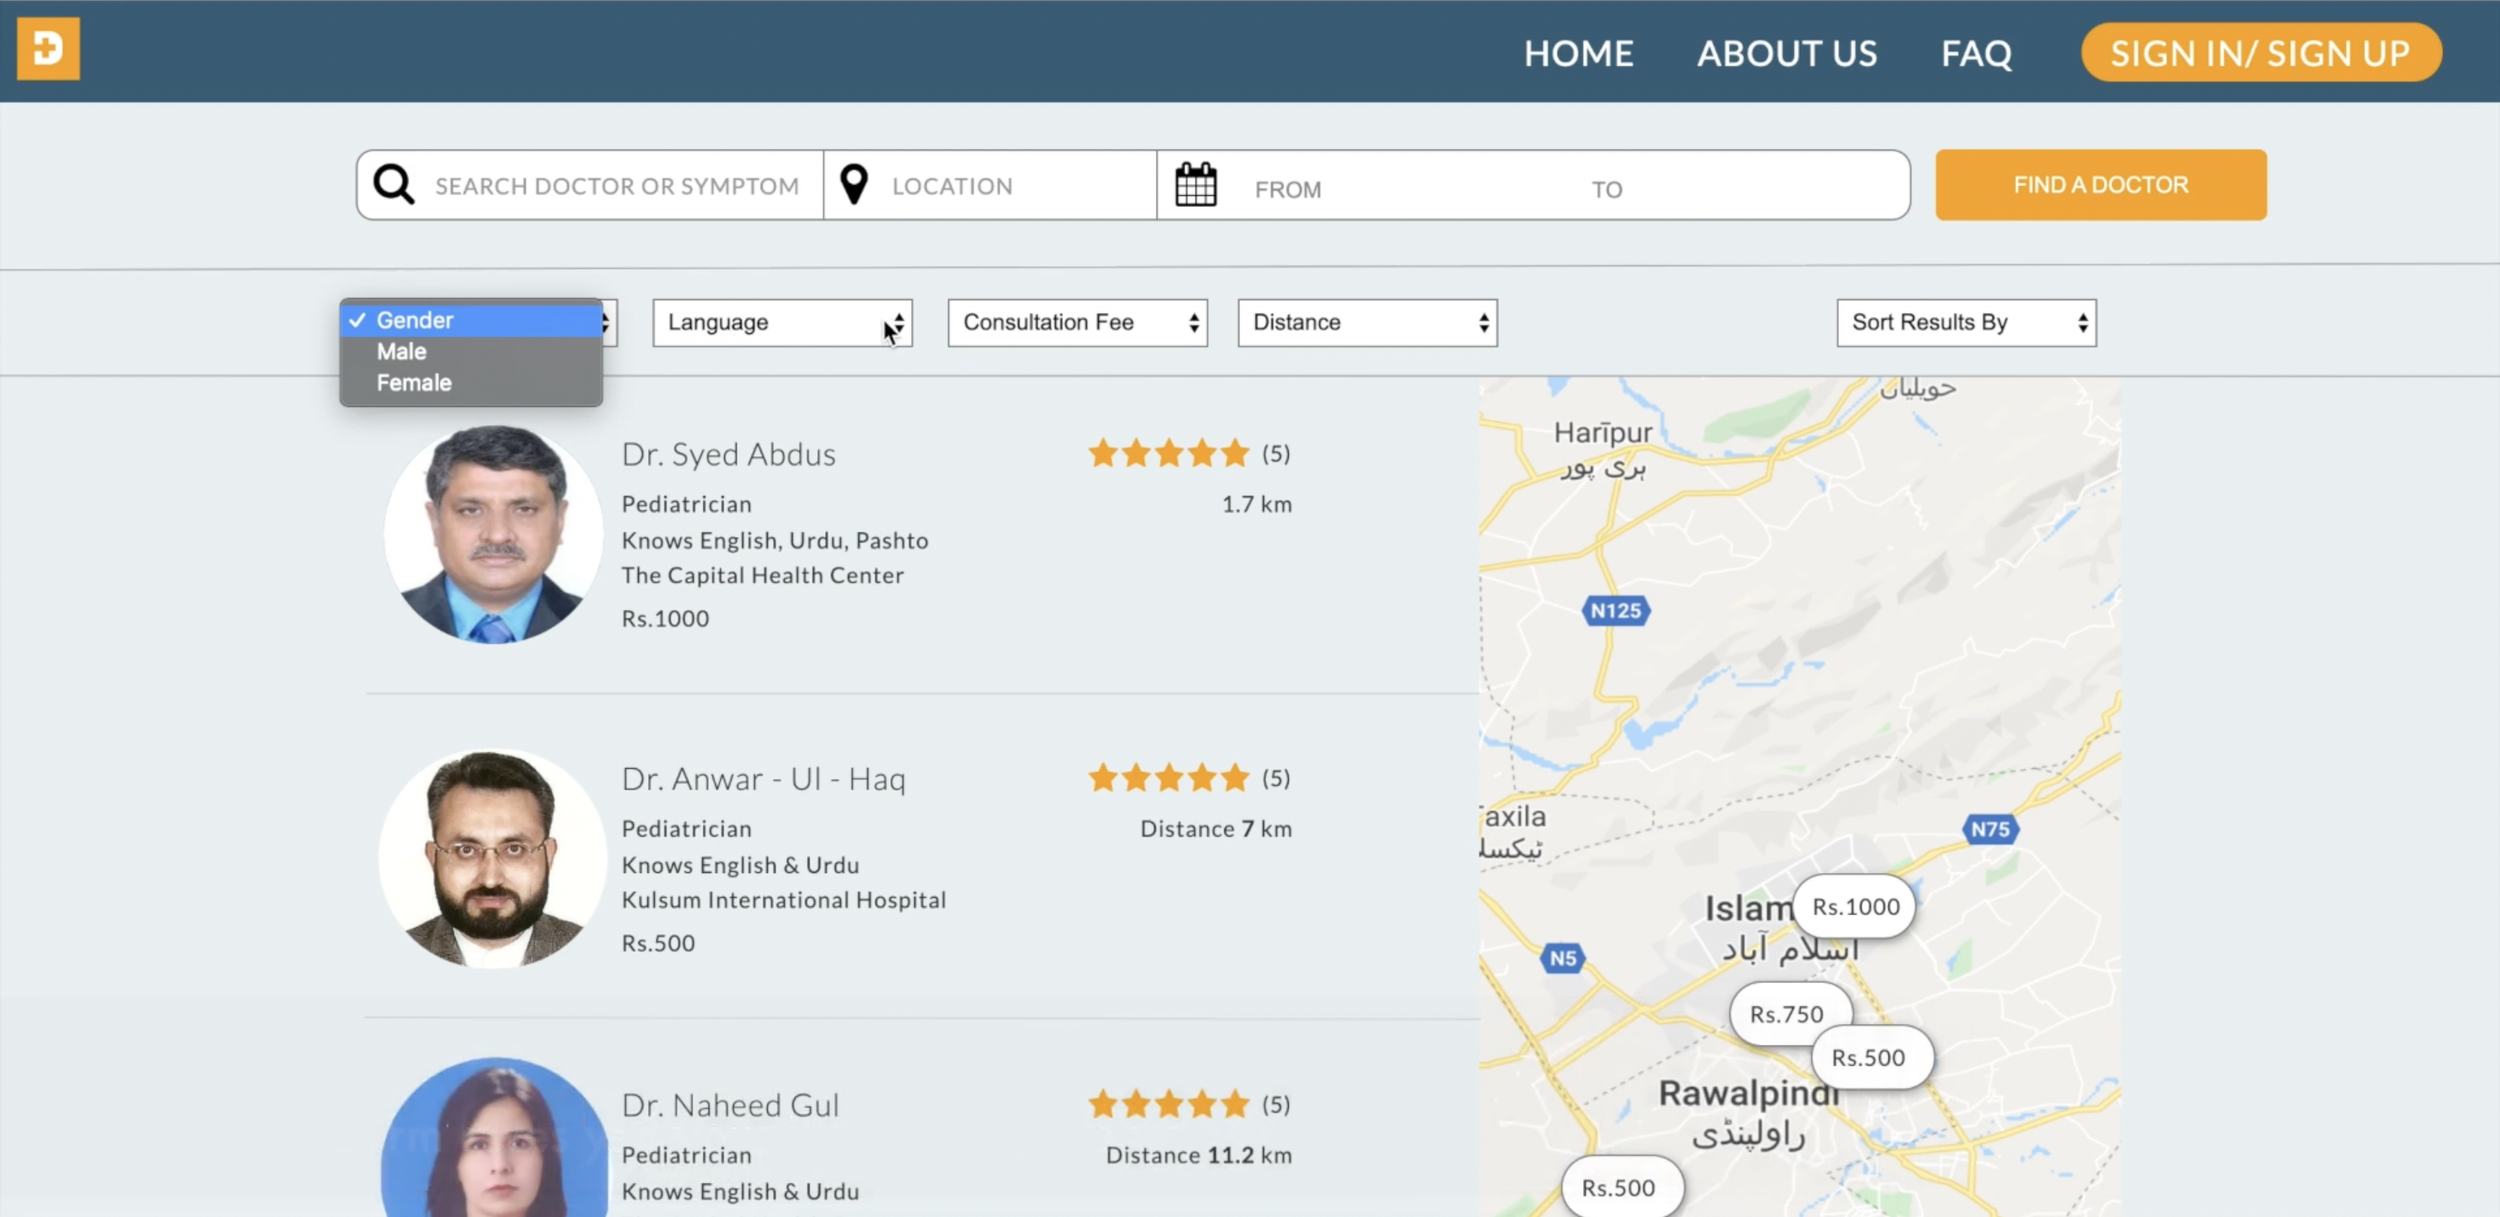Click the orange D logo icon
The width and height of the screenshot is (2500, 1217).
(x=48, y=48)
